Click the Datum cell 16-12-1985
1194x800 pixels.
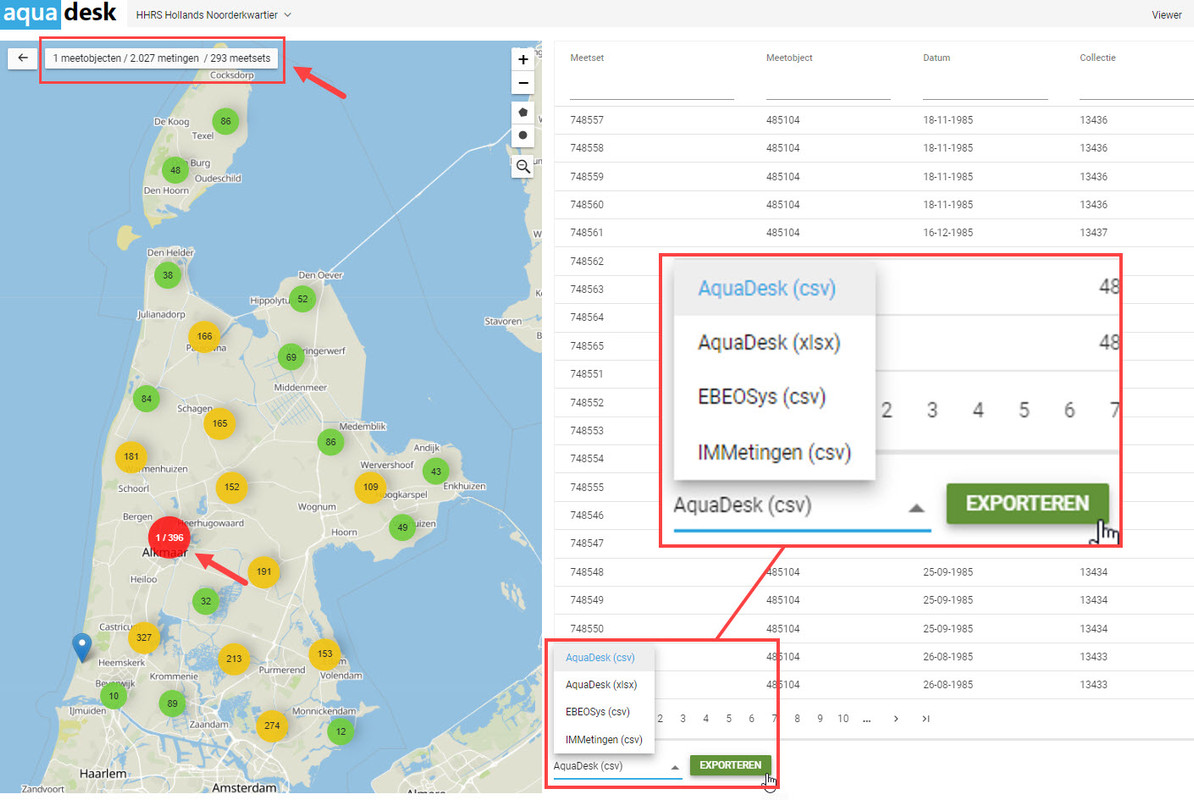(948, 233)
